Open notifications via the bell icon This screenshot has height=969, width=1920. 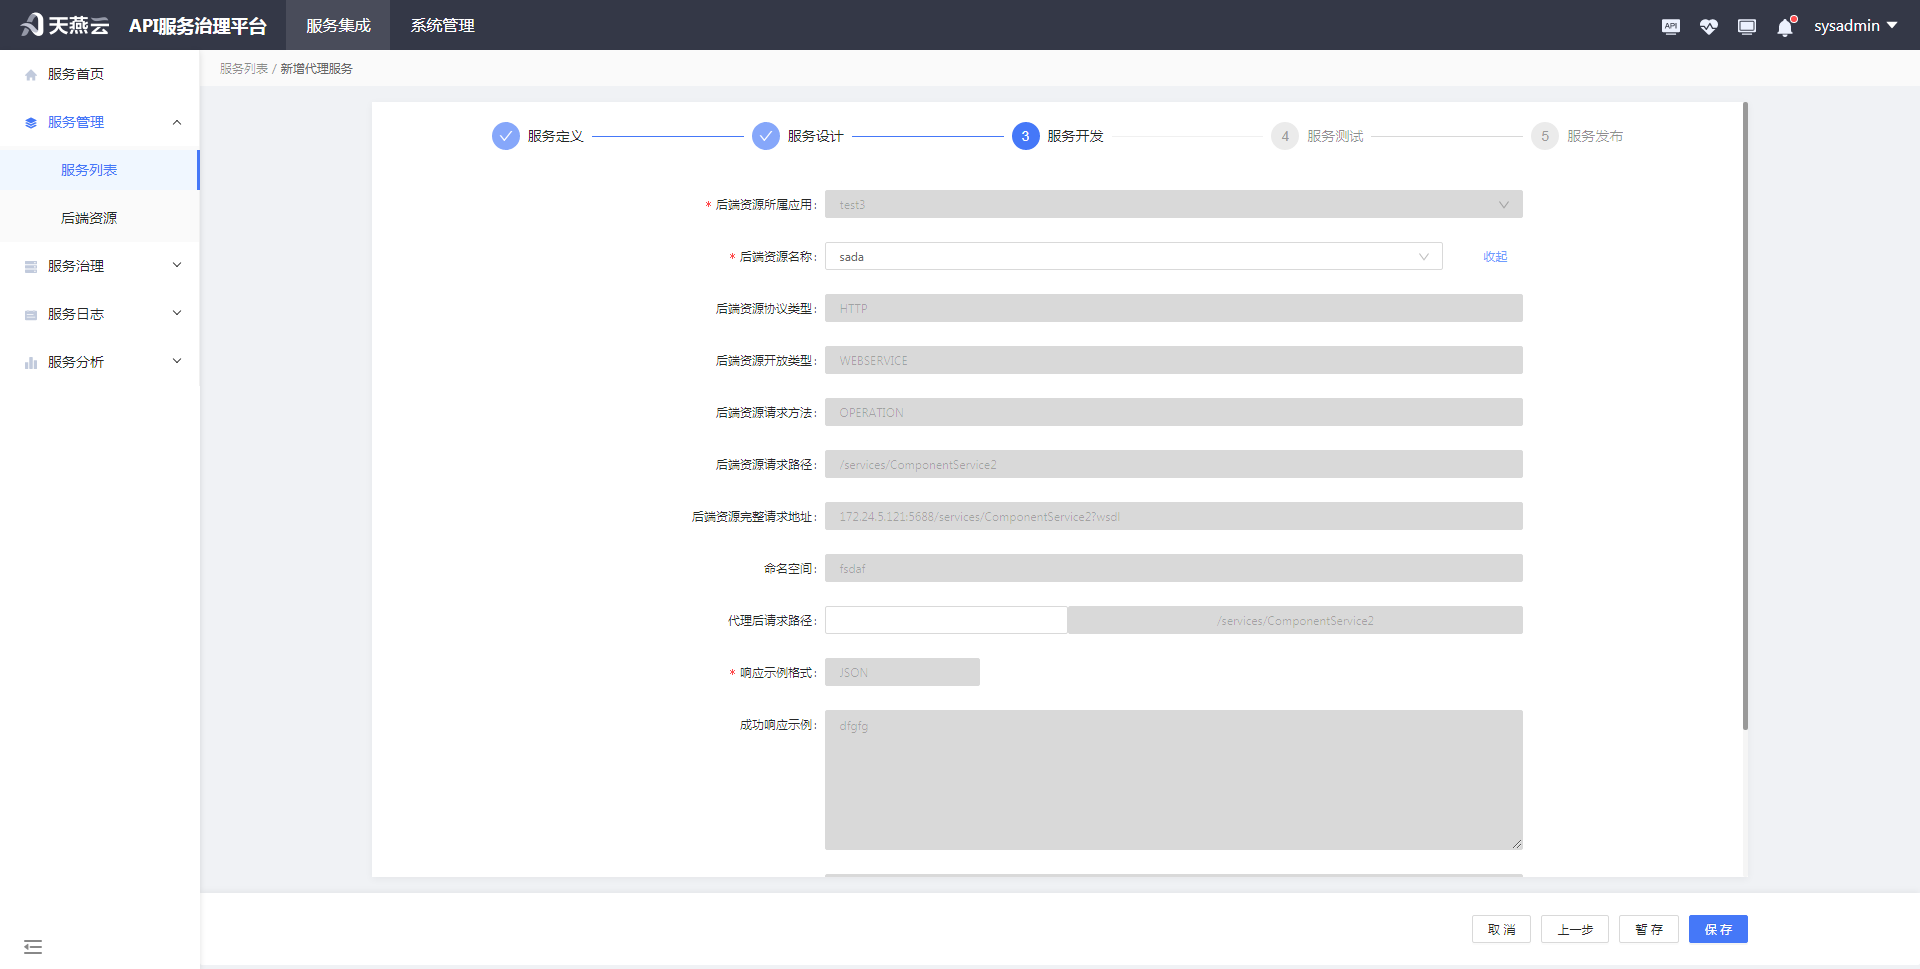[1784, 27]
